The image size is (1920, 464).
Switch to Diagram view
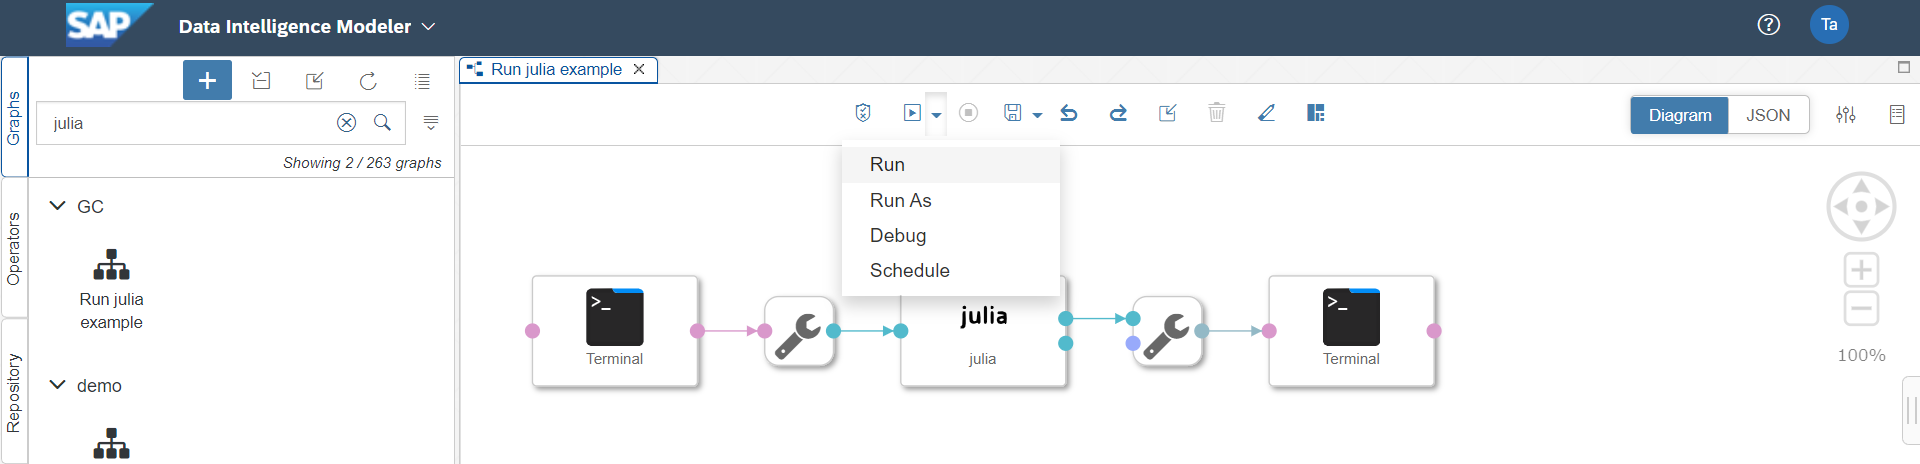click(1680, 115)
